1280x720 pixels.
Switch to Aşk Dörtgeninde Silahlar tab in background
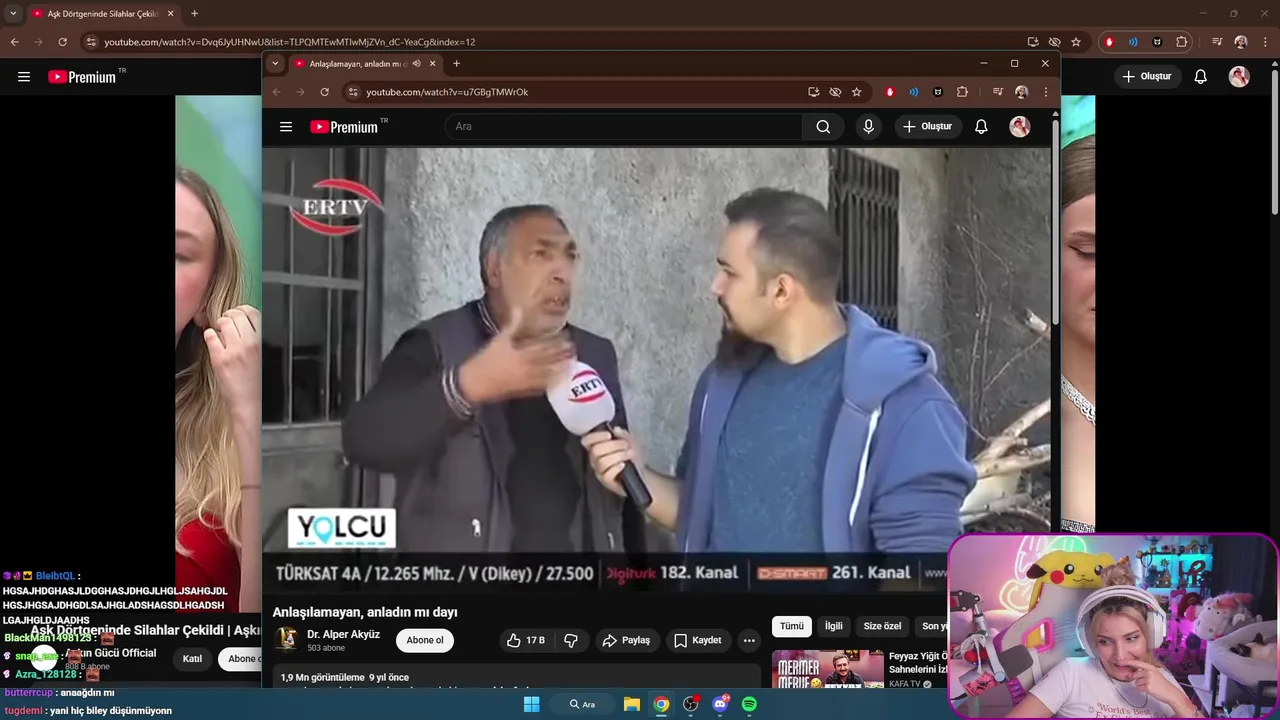(x=102, y=14)
